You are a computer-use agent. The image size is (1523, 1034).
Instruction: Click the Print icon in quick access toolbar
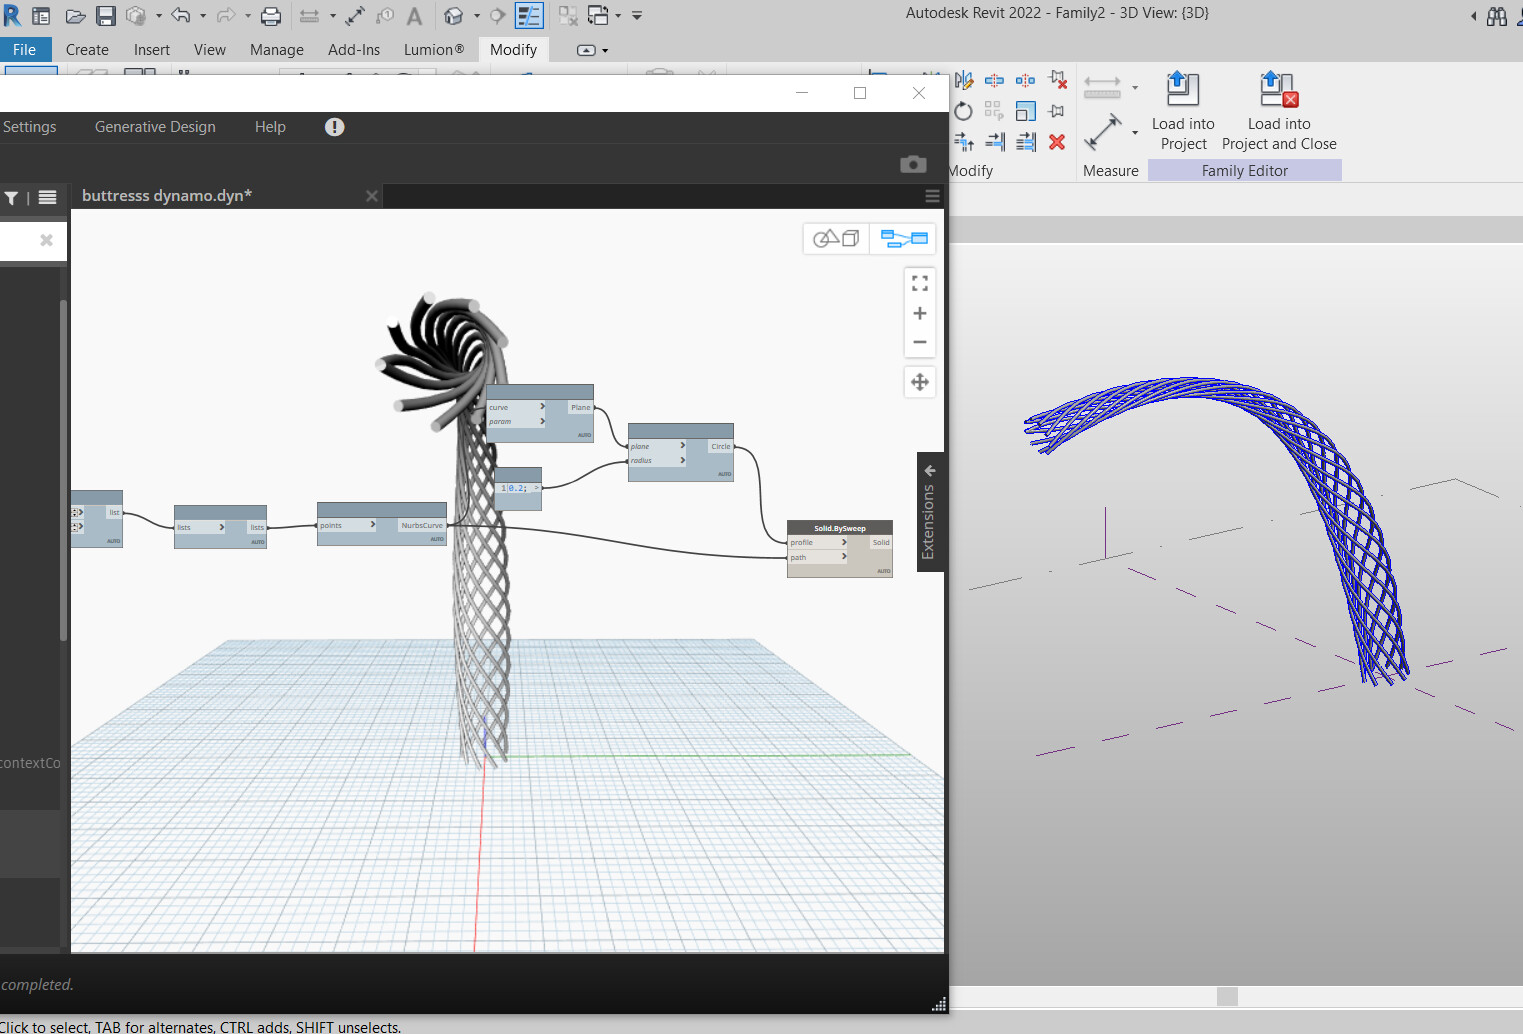click(270, 16)
